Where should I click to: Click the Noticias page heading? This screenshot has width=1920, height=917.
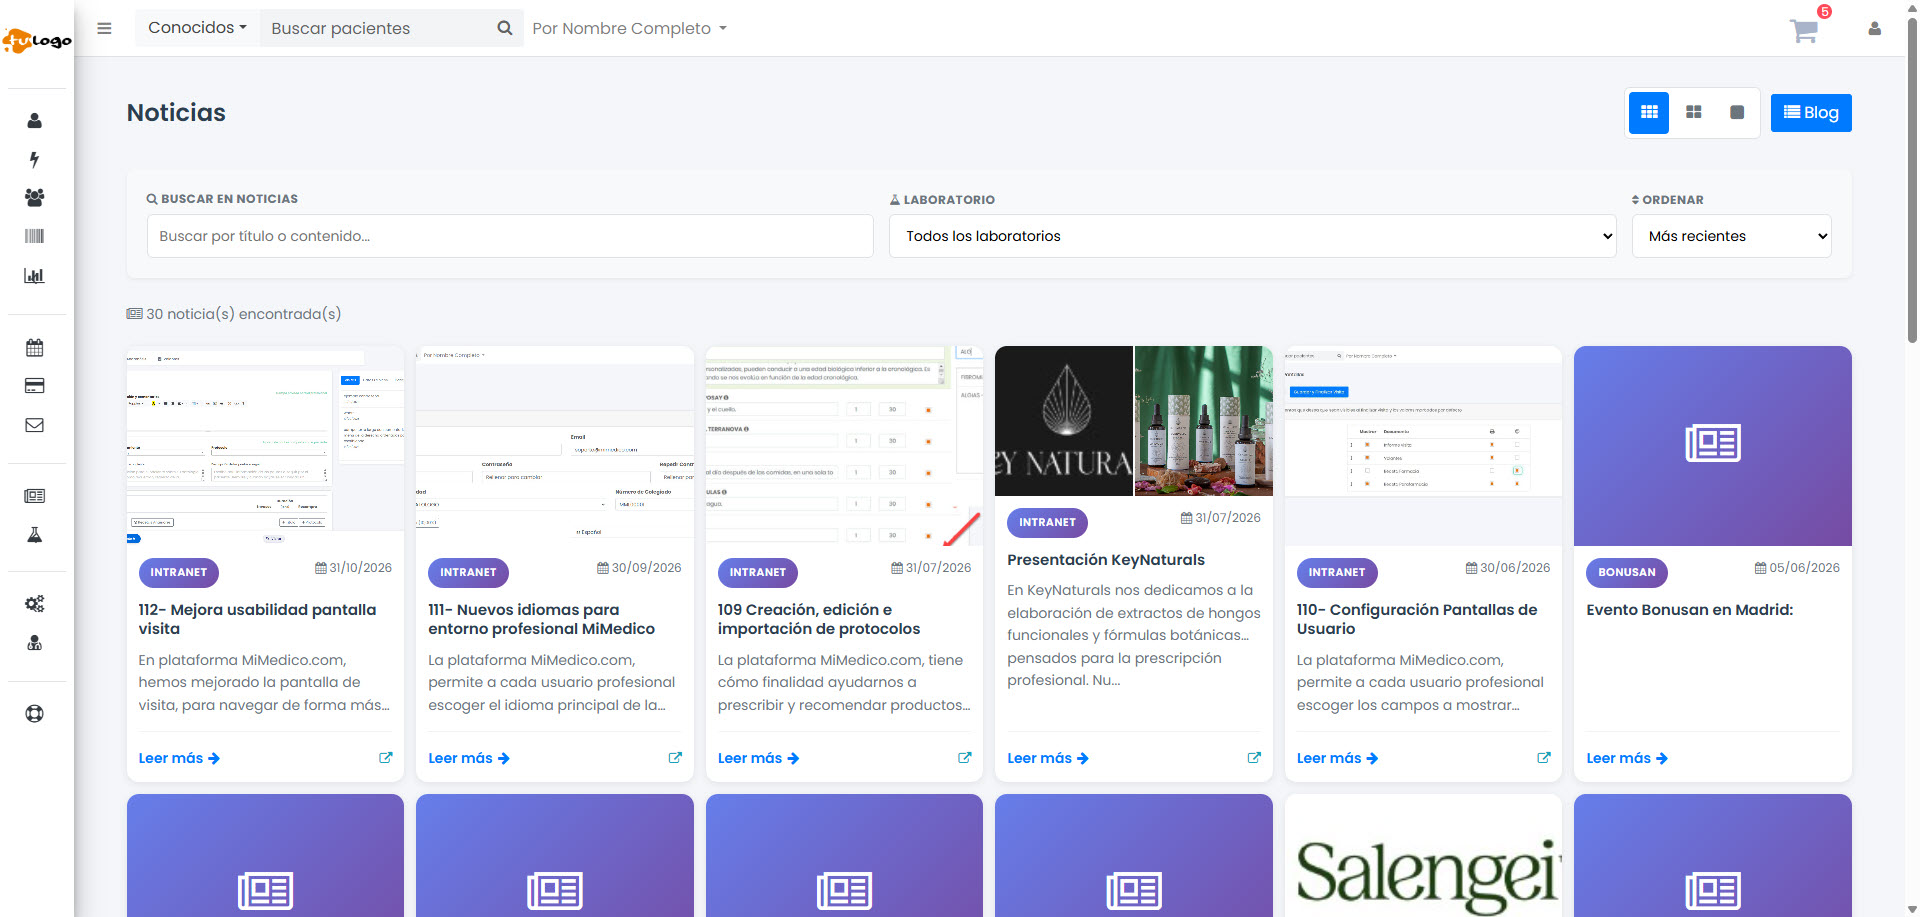pyautogui.click(x=176, y=113)
